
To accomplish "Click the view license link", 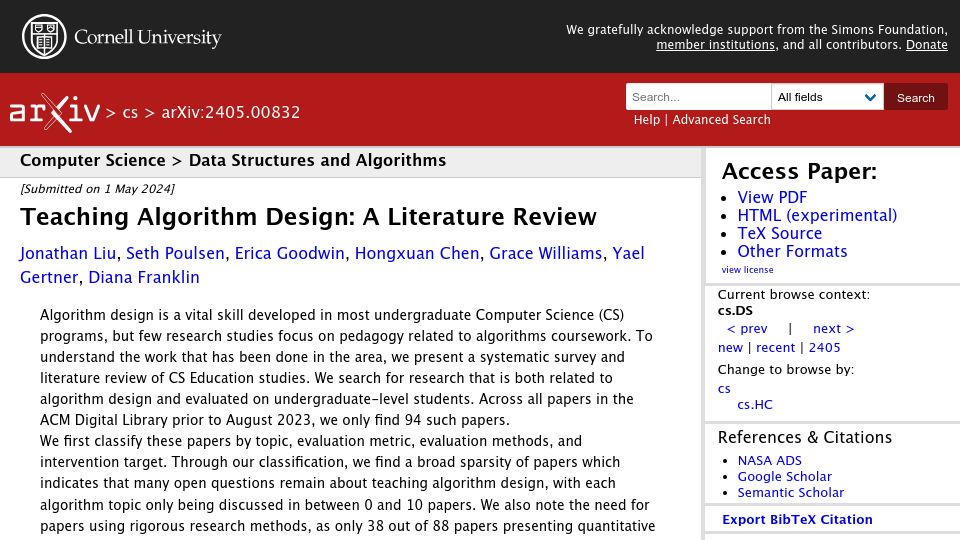I will click(747, 270).
